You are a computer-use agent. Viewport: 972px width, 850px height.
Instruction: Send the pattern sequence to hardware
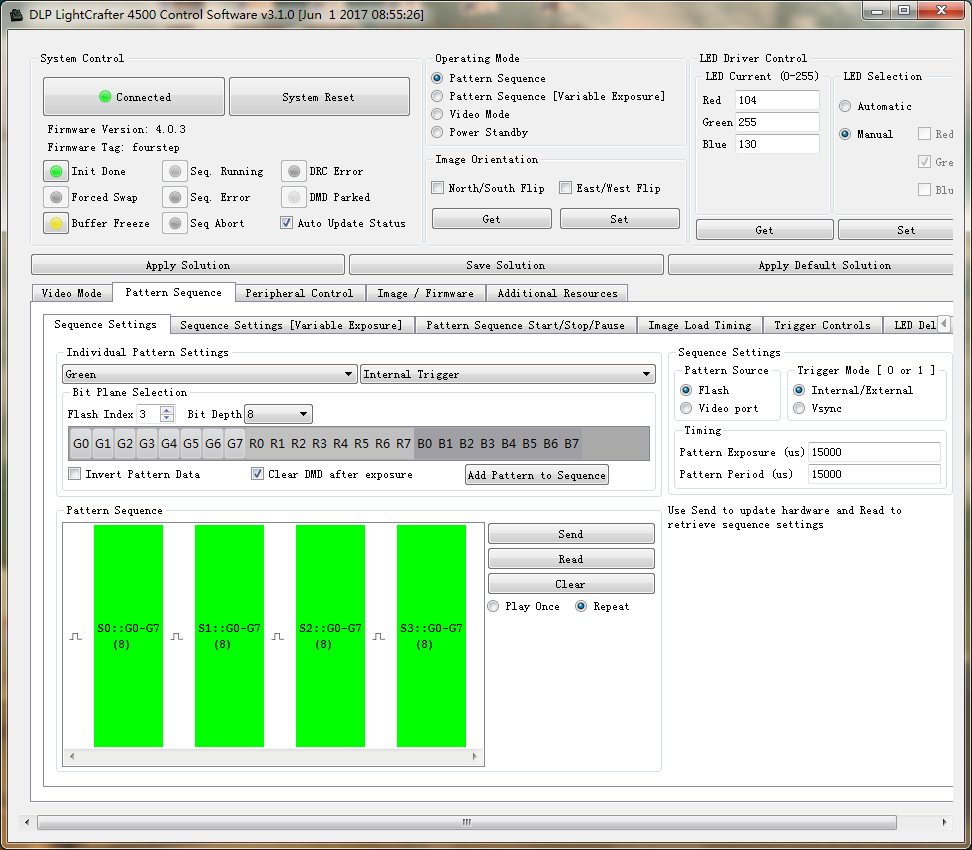(571, 534)
